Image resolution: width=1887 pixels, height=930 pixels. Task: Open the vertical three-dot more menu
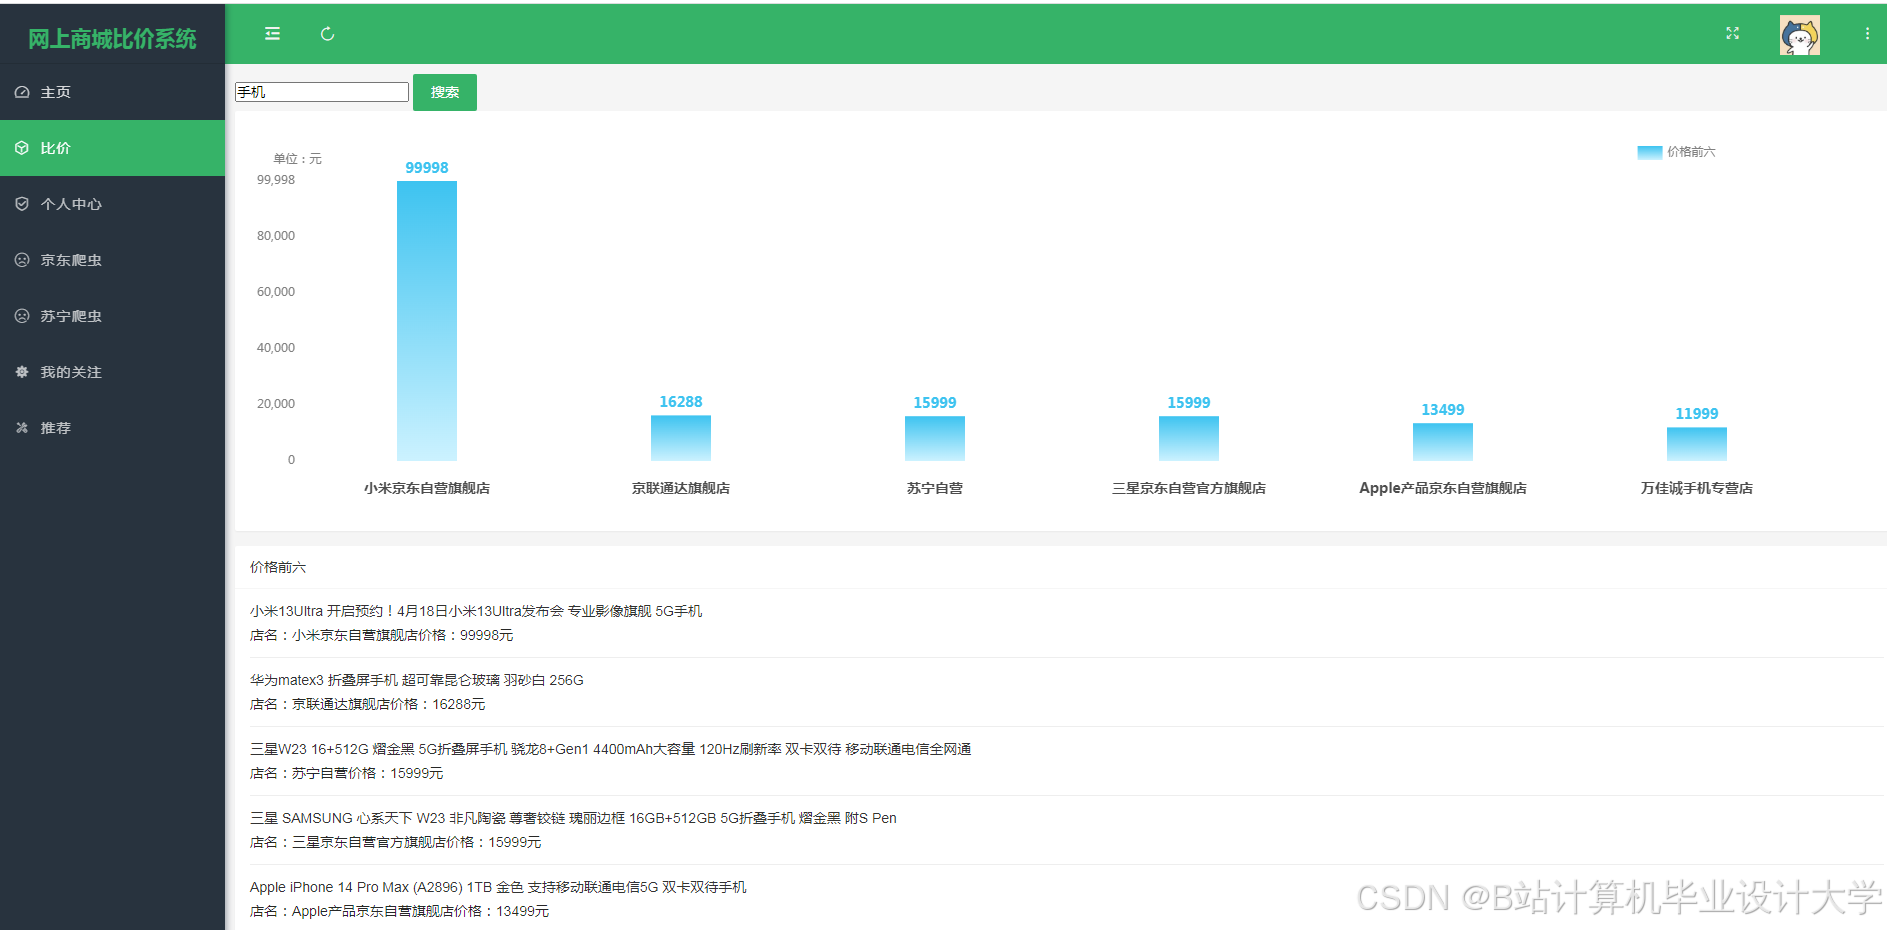tap(1867, 33)
